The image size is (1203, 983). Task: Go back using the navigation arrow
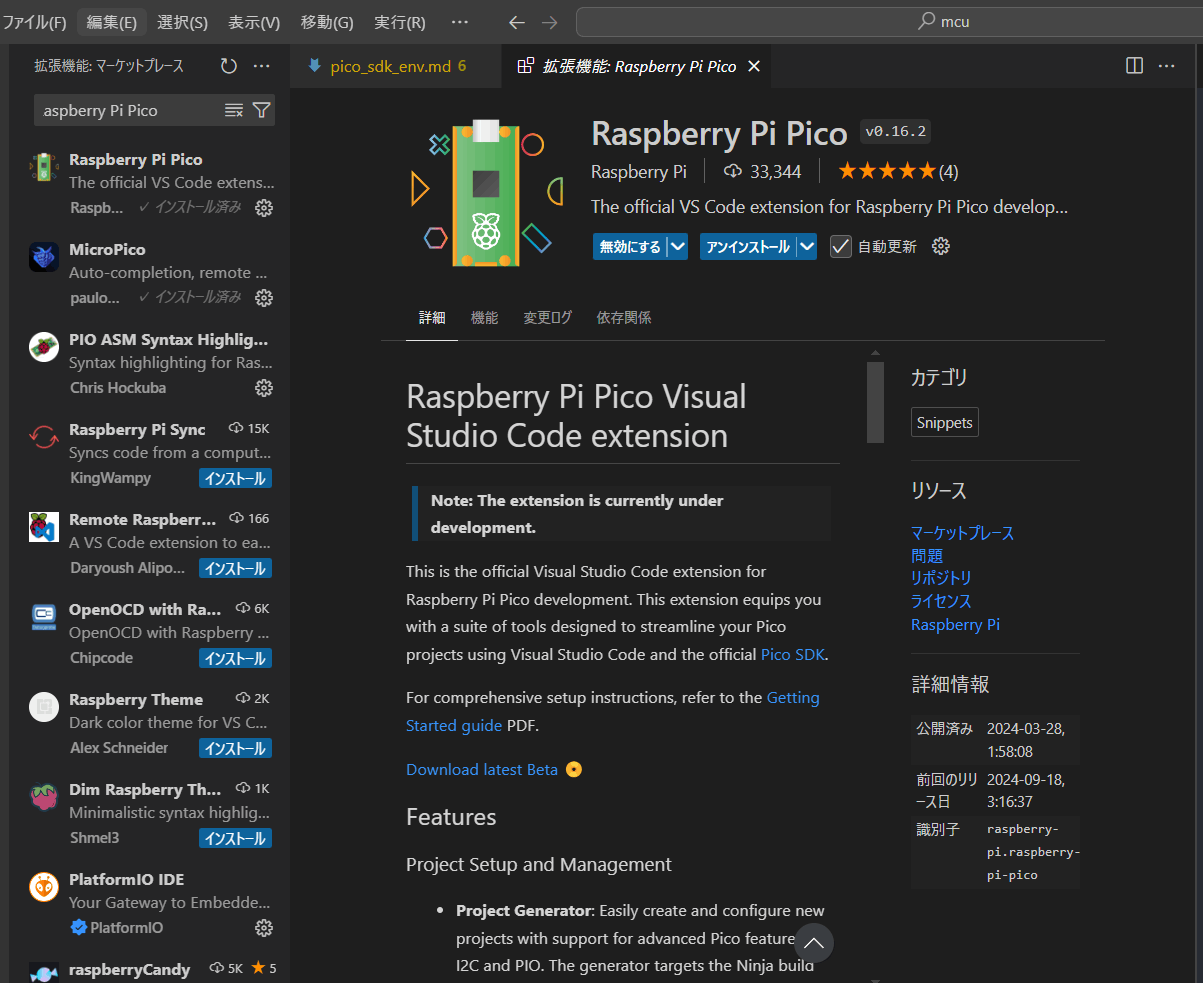516,22
